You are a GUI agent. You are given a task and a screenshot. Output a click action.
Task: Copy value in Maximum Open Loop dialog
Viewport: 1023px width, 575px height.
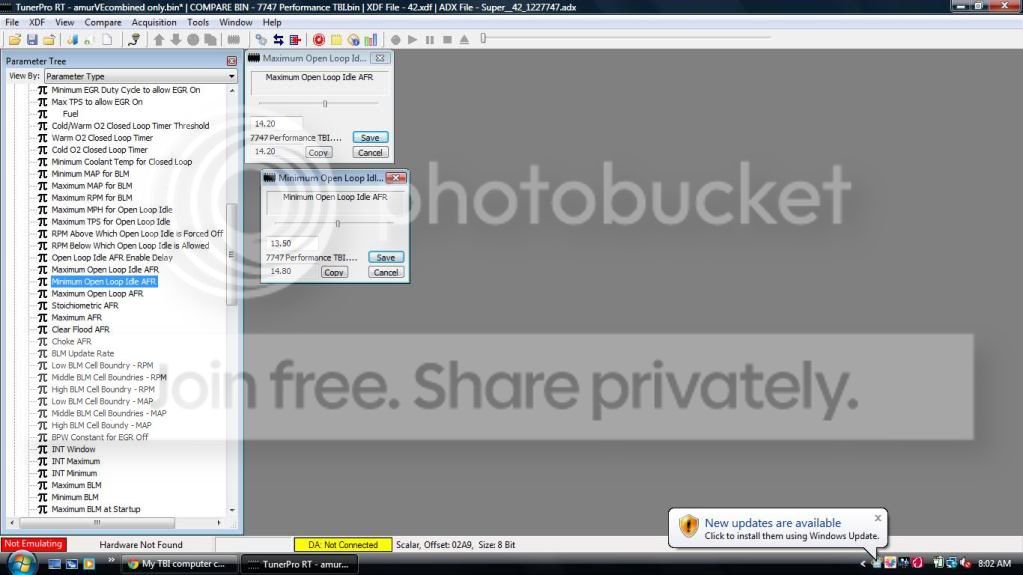pos(318,153)
